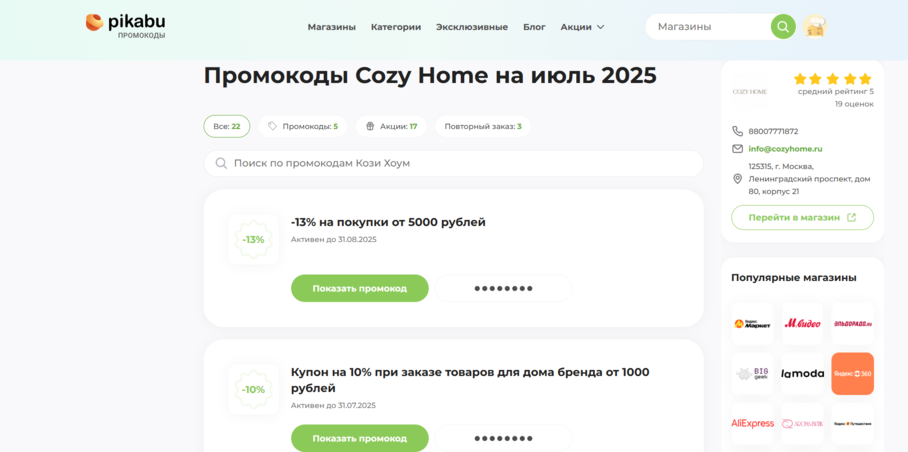This screenshot has height=452, width=908.
Task: Show promo code for the -13% offer
Action: click(x=360, y=288)
